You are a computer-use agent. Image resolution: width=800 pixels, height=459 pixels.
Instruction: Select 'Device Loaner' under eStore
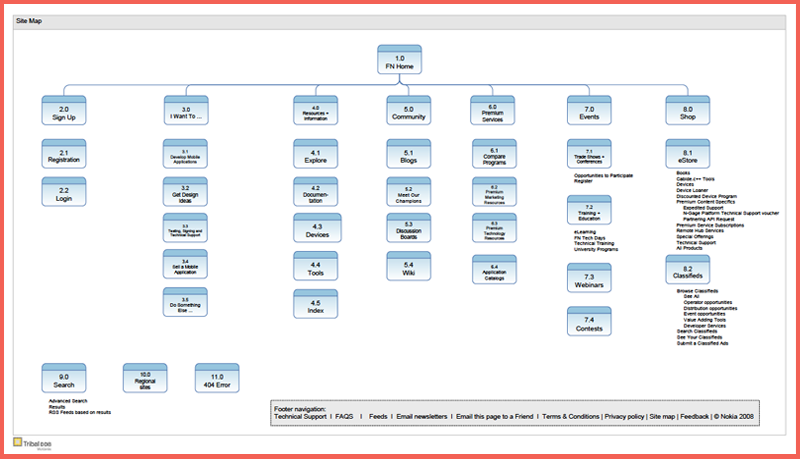point(692,190)
